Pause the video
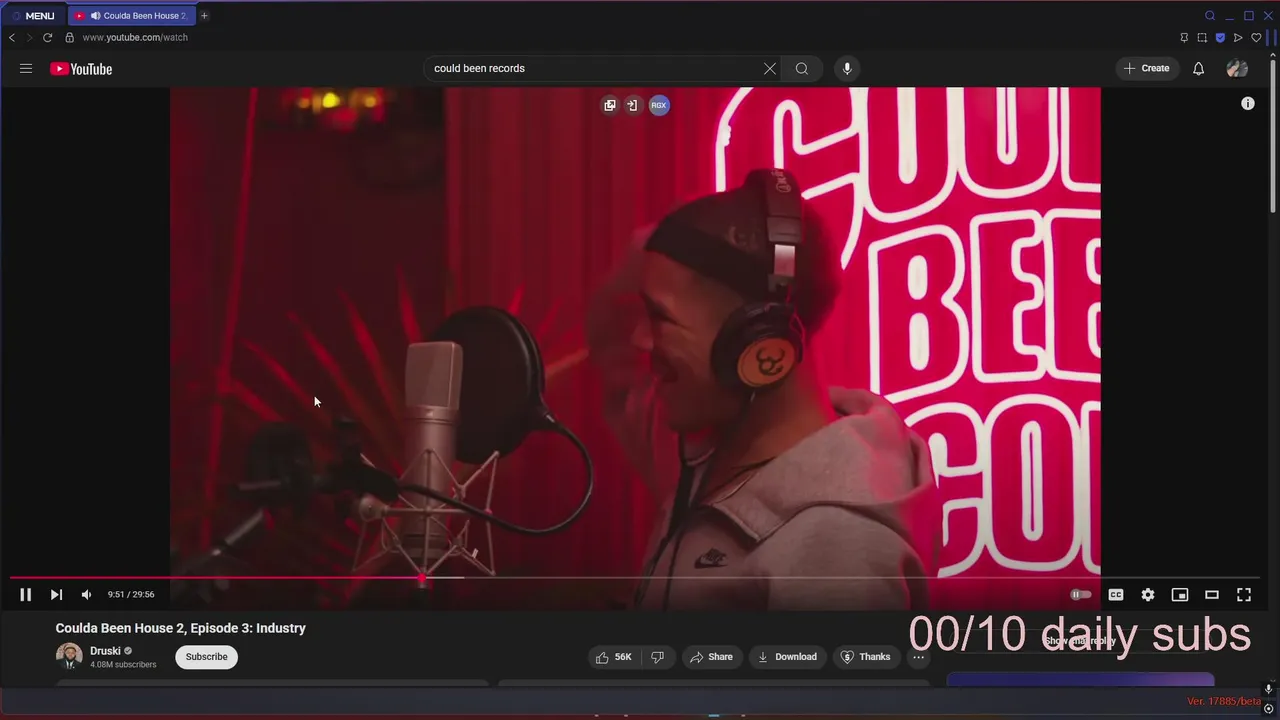This screenshot has width=1280, height=720. pyautogui.click(x=26, y=595)
